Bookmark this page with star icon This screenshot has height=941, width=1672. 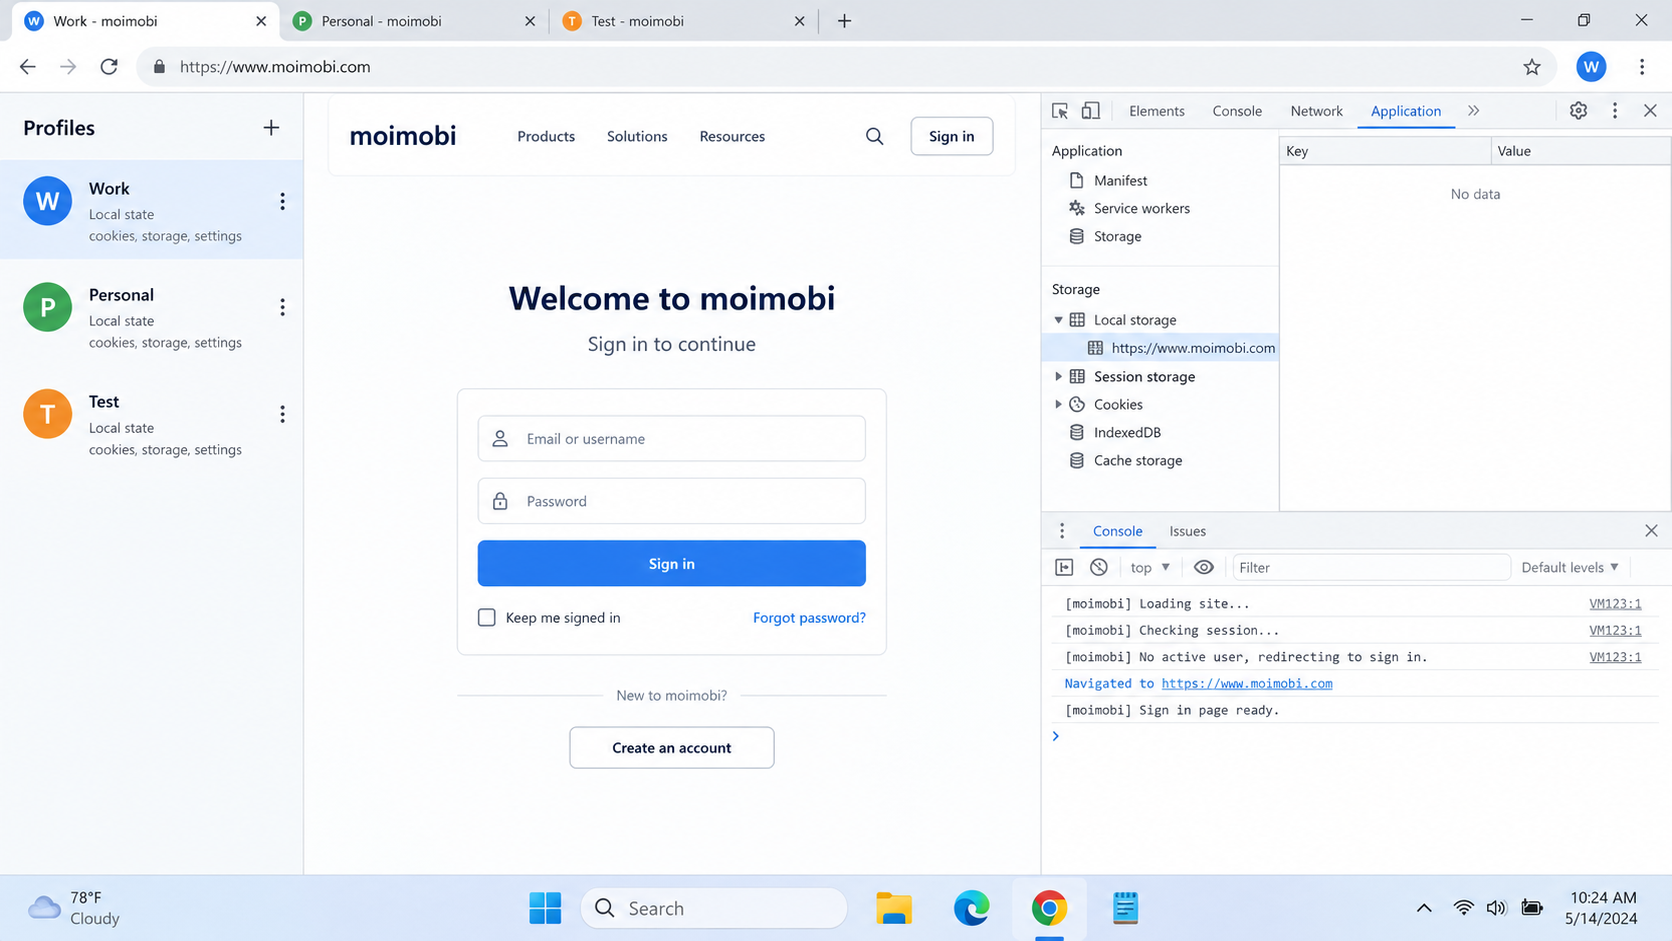point(1532,67)
